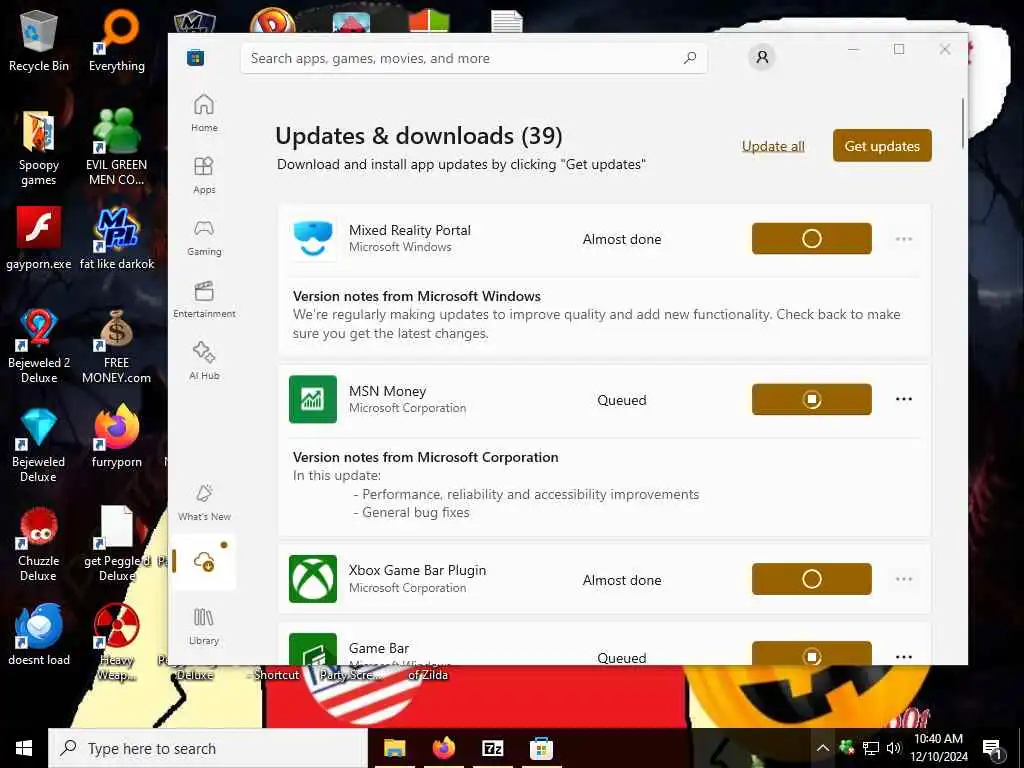Open the MSN Money app title
The image size is (1024, 768).
click(x=387, y=391)
